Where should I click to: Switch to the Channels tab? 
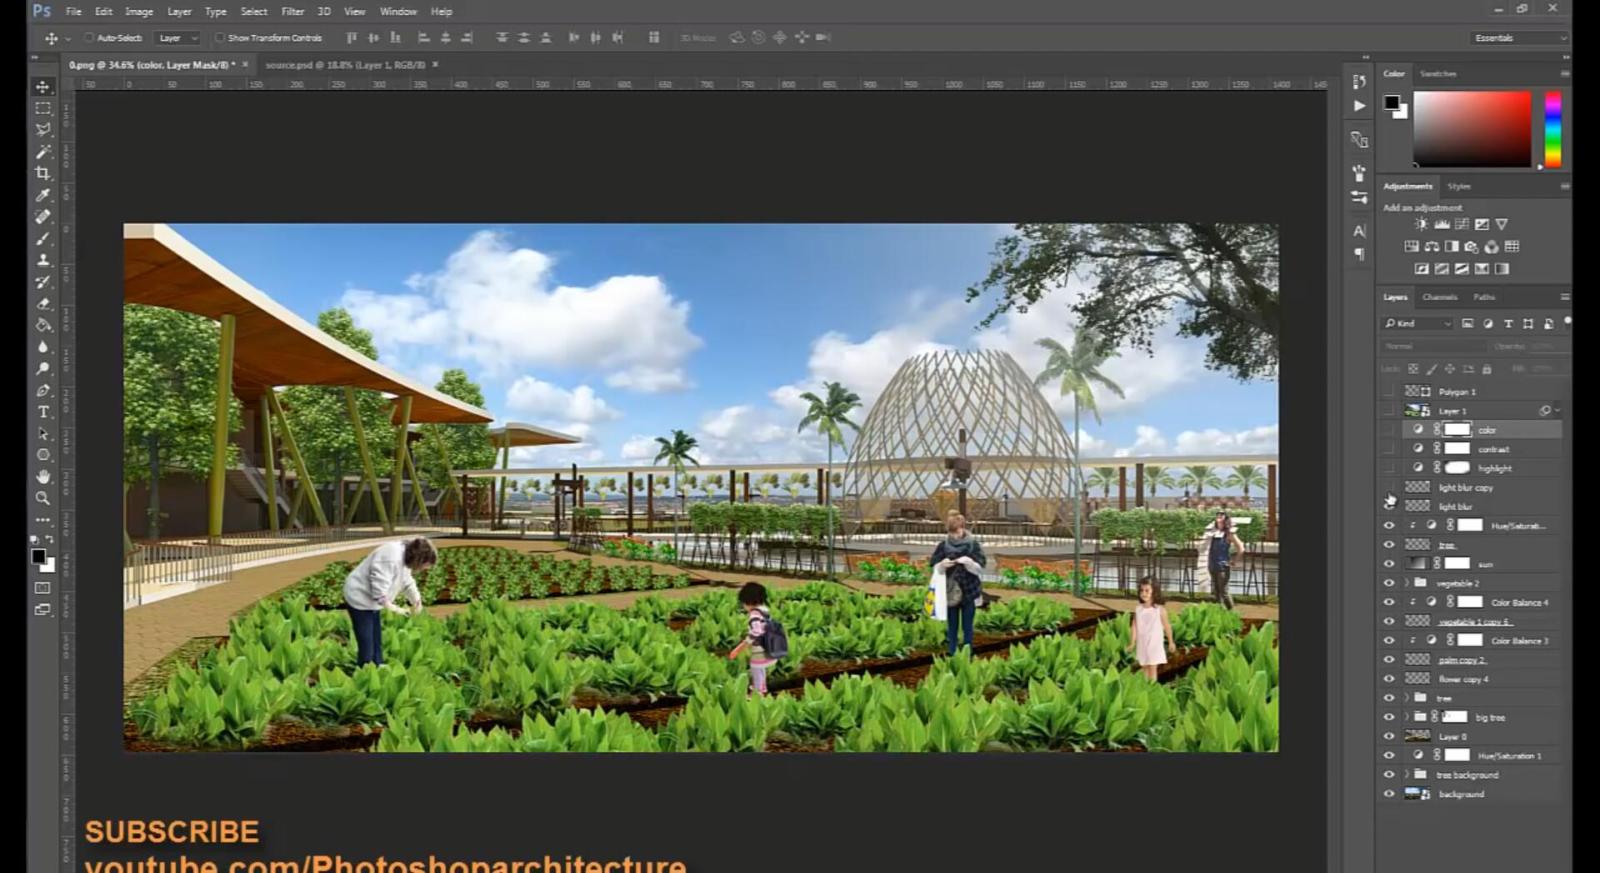click(1439, 297)
